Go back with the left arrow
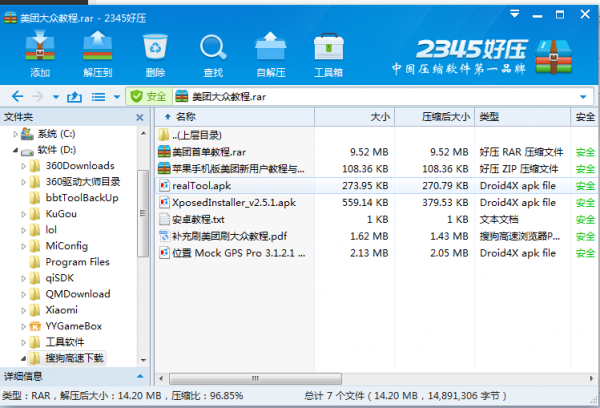The height and width of the screenshot is (408, 600). 18,96
